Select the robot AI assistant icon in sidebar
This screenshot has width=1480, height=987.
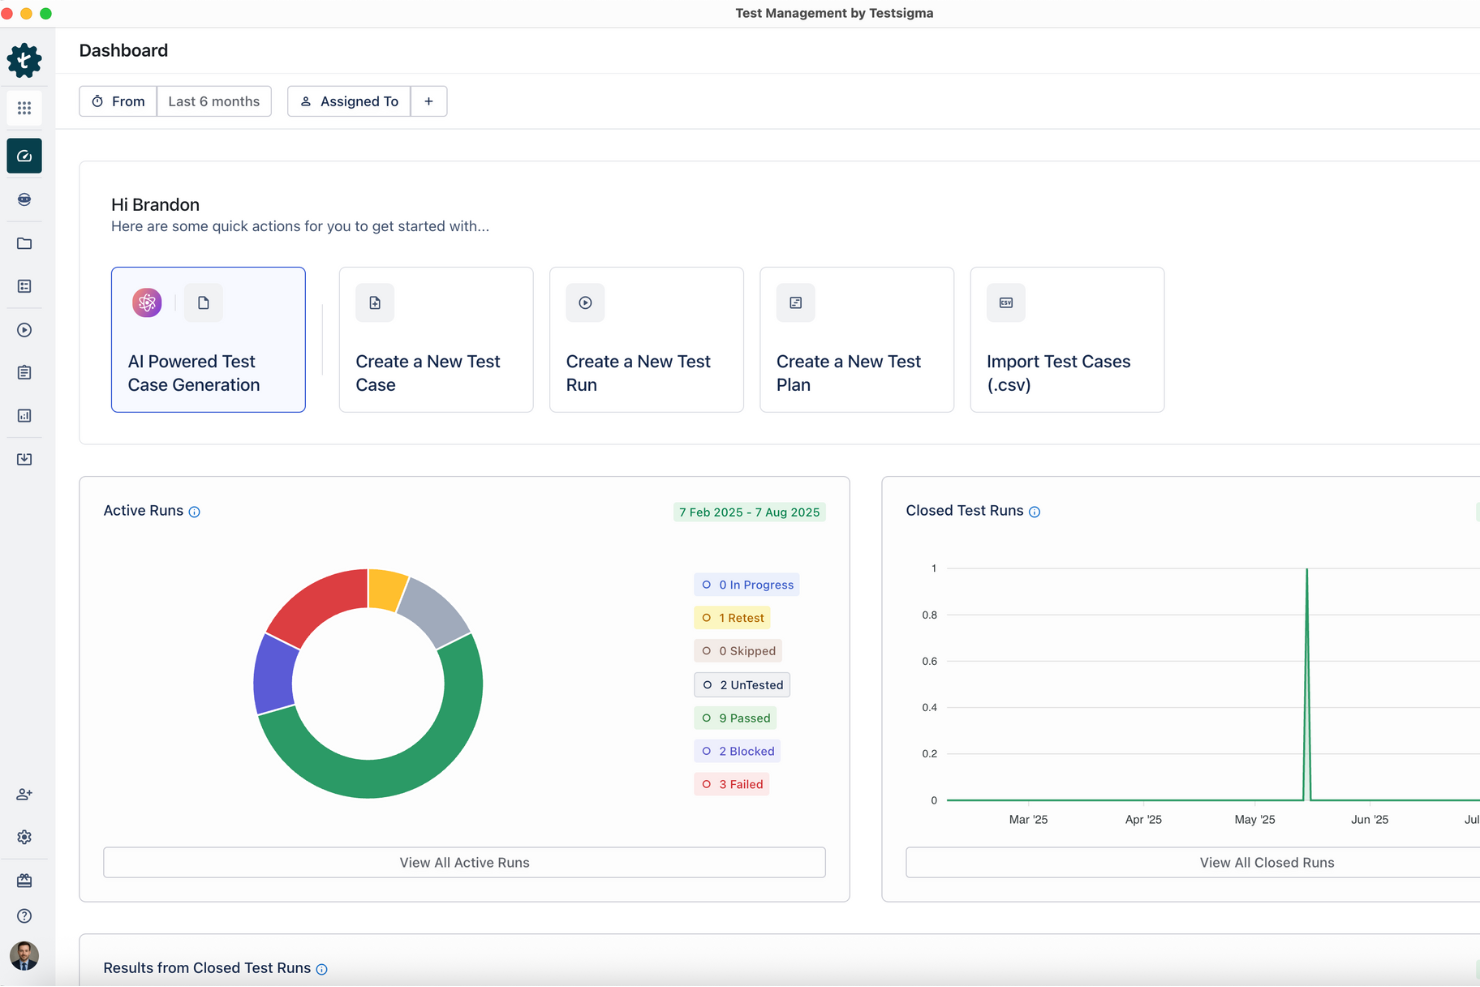pyautogui.click(x=24, y=199)
